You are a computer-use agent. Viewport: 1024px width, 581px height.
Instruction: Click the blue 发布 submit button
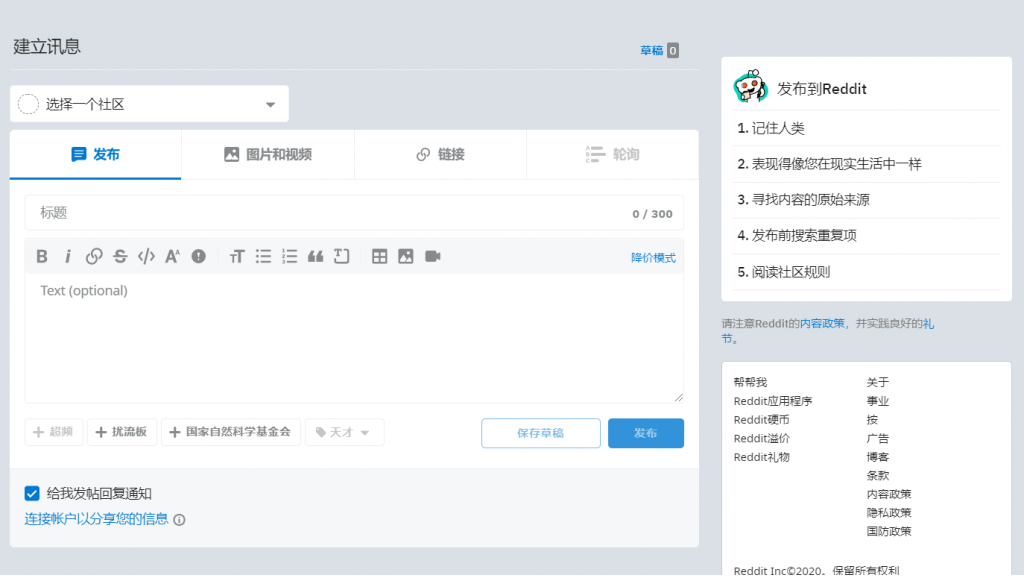(646, 433)
